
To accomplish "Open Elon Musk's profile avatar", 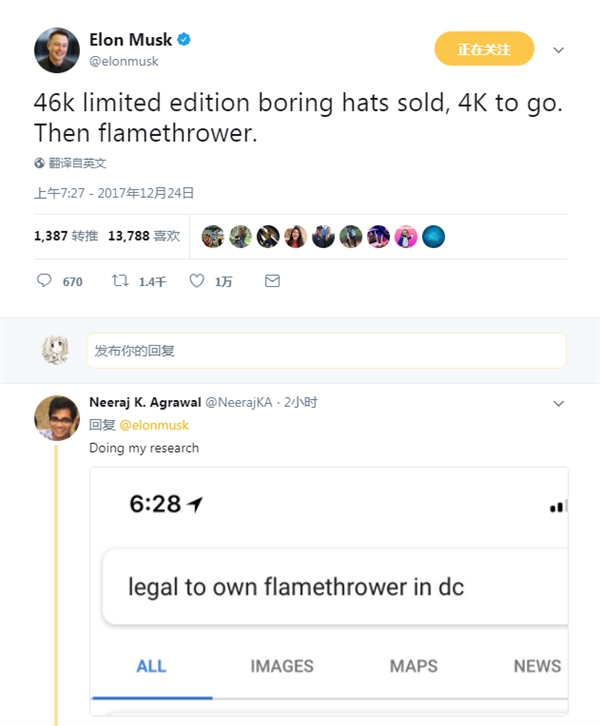I will (57, 49).
